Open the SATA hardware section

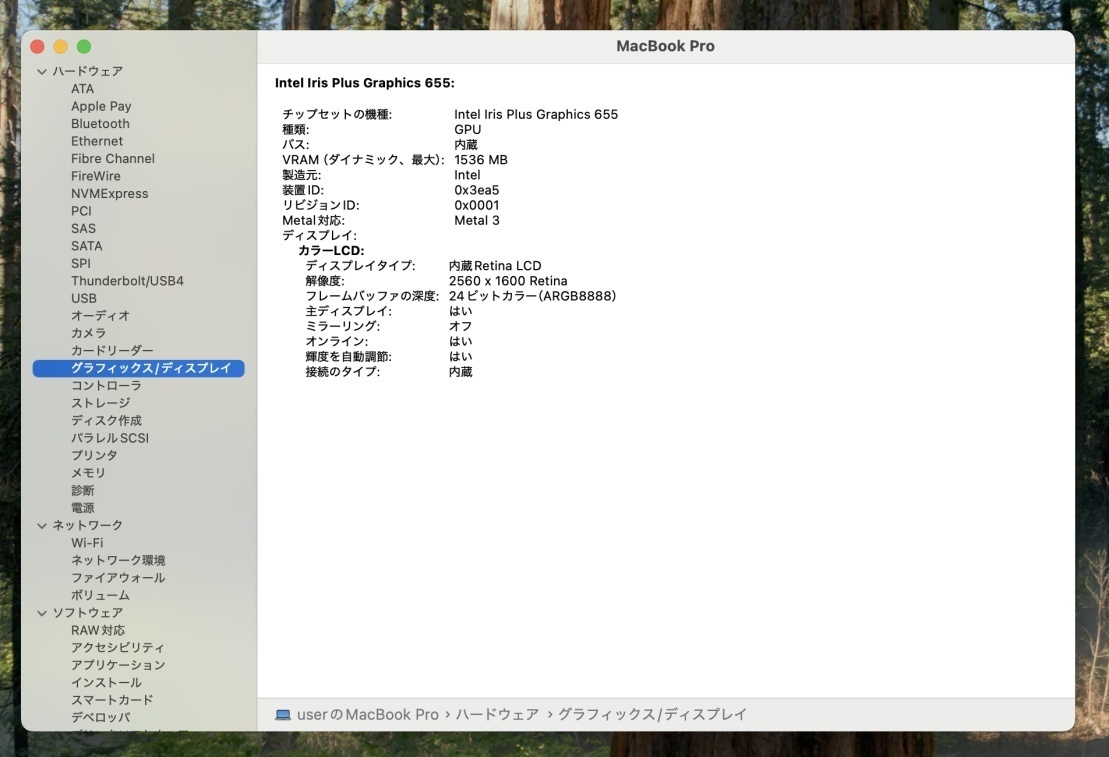point(86,246)
